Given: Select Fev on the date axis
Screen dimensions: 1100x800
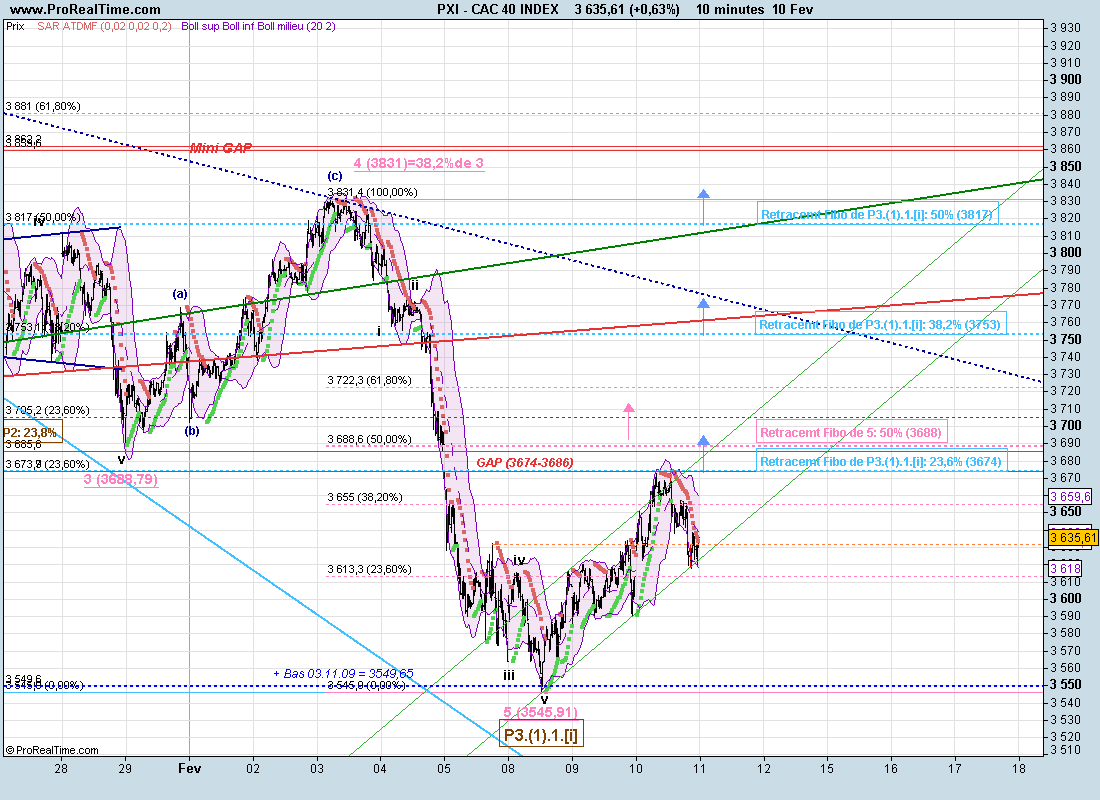Looking at the screenshot, I should point(189,768).
